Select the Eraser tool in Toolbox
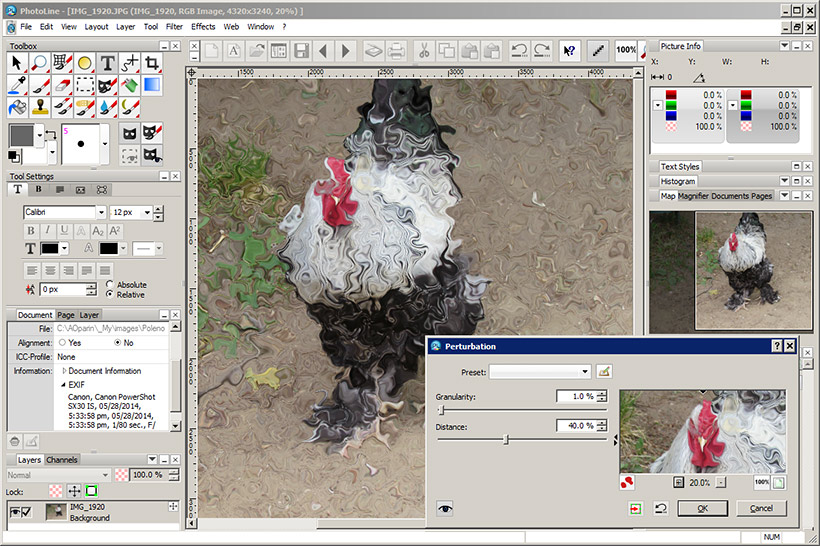Viewport: 820px width, 546px height. (x=62, y=85)
